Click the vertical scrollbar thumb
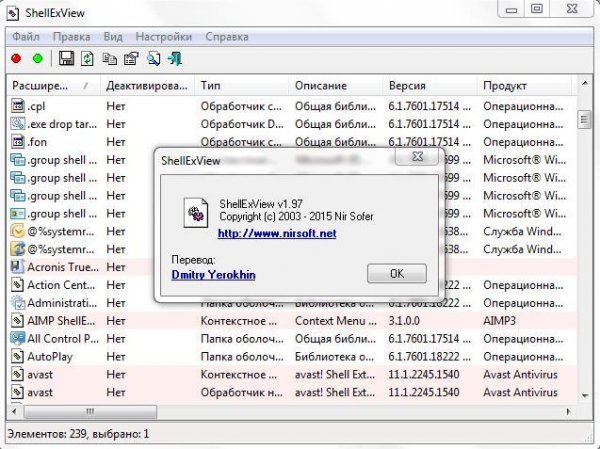The width and height of the screenshot is (600, 449). 584,120
